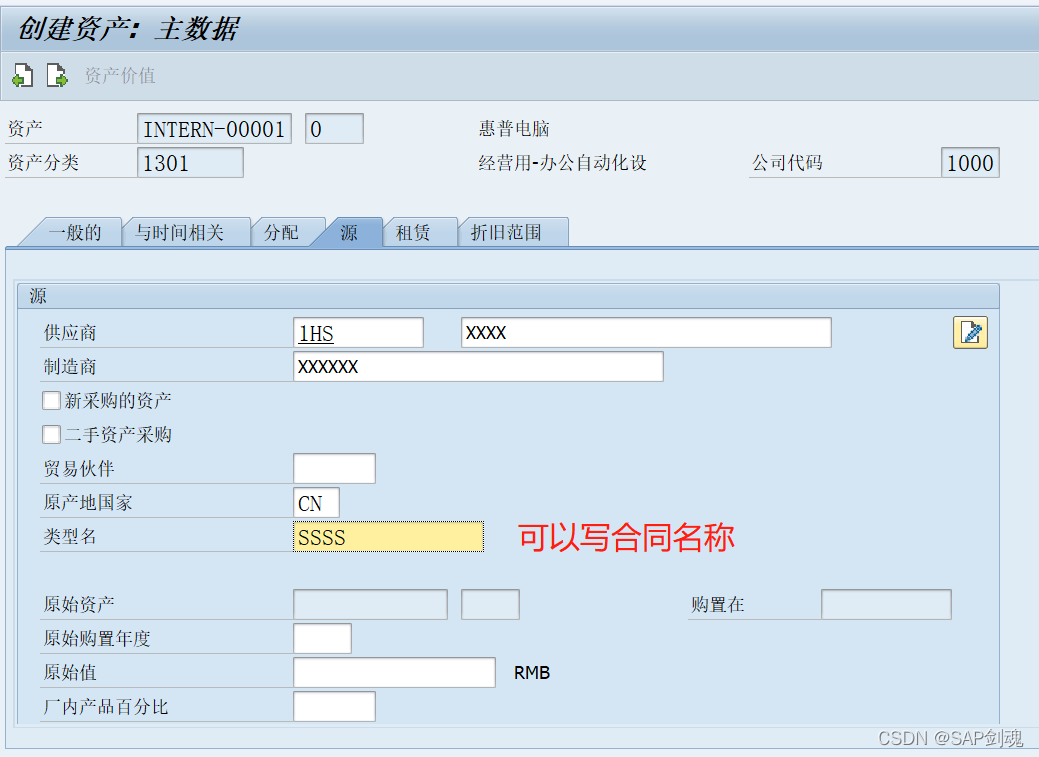Click the 供应商 code field with 1HS
Viewport: 1039px width, 757px height.
[358, 333]
